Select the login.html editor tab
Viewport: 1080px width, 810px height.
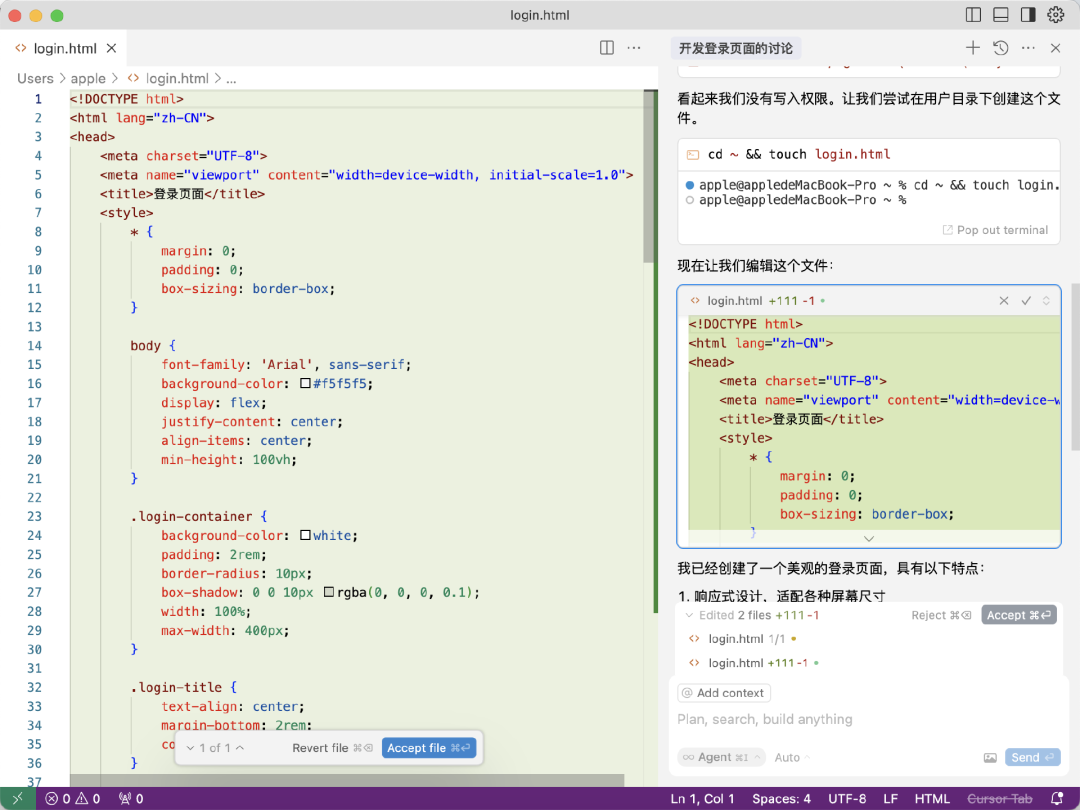65,48
